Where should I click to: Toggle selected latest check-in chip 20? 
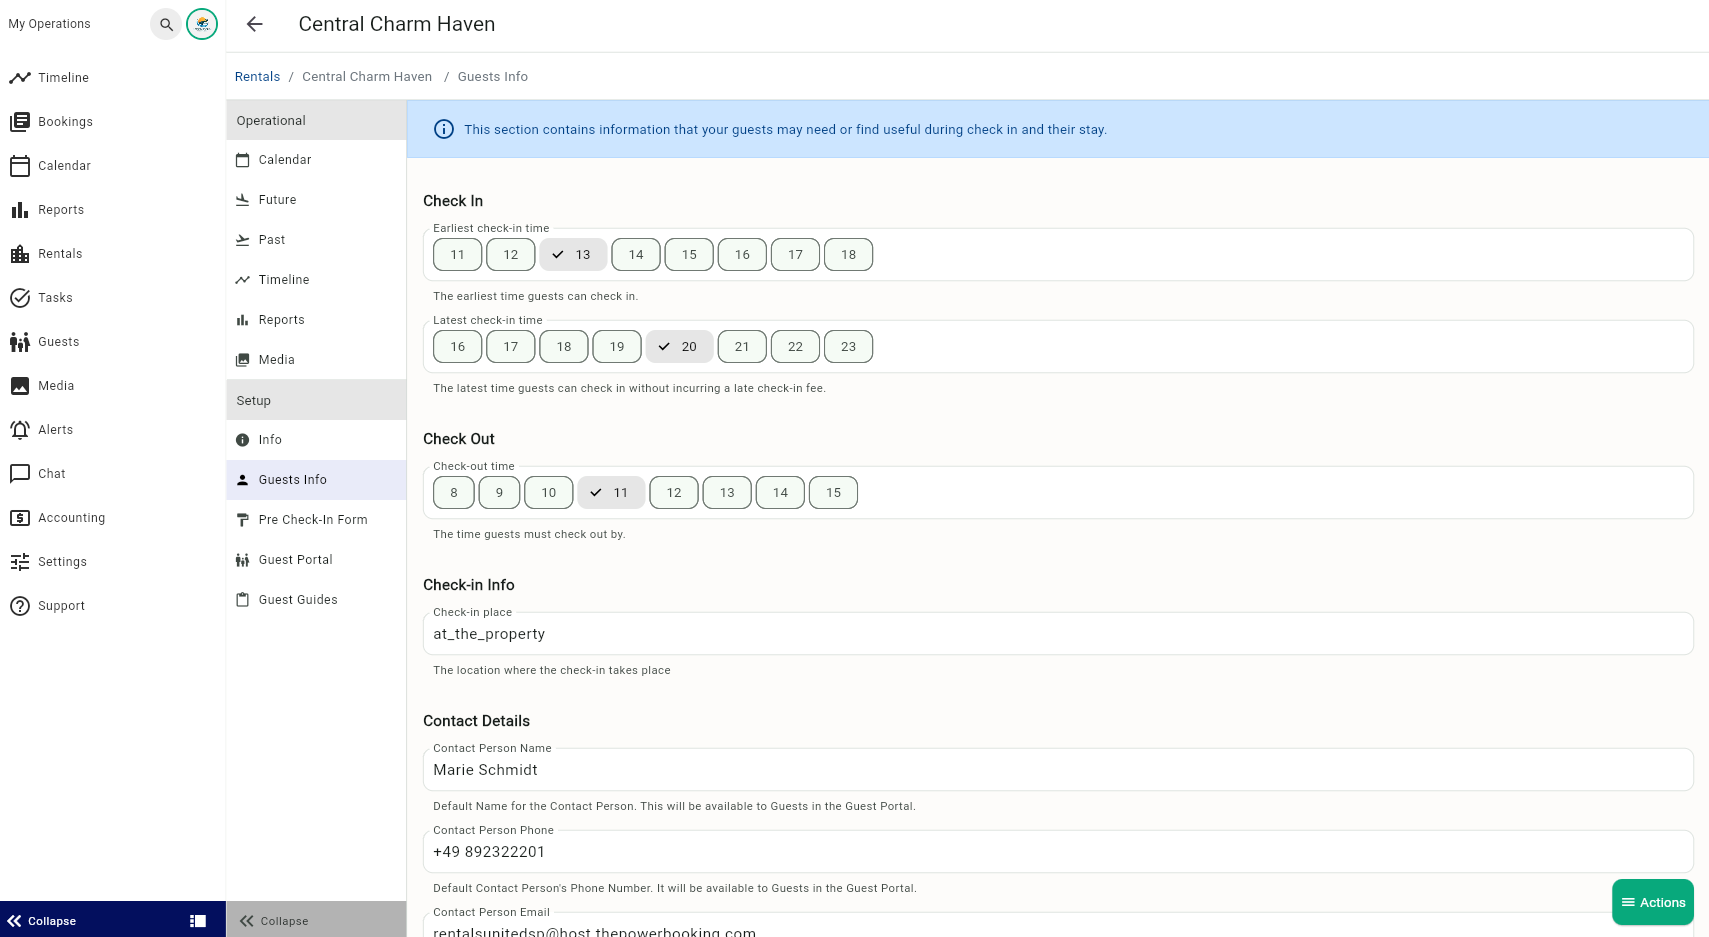[x=679, y=347]
